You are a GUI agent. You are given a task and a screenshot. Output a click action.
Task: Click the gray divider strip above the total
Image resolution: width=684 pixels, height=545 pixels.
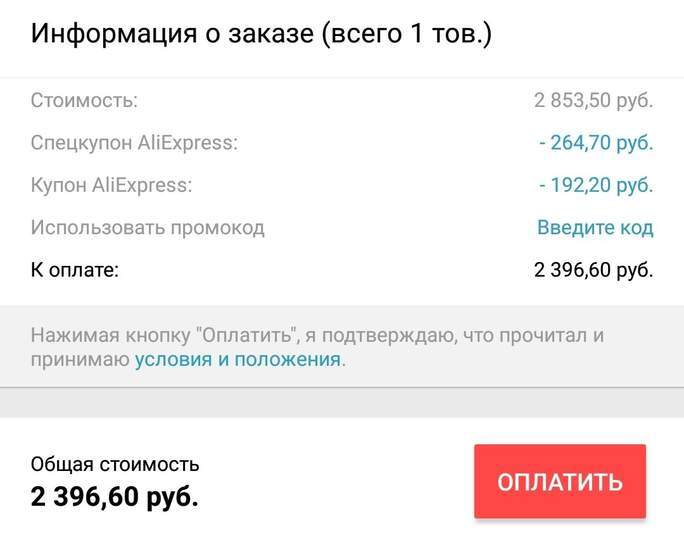click(342, 403)
